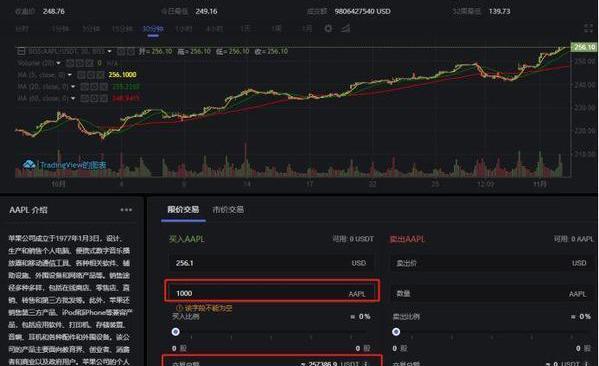This screenshot has width=599, height=366.
Task: Open the settings icon for MA 5 indicator
Action: tap(90, 75)
